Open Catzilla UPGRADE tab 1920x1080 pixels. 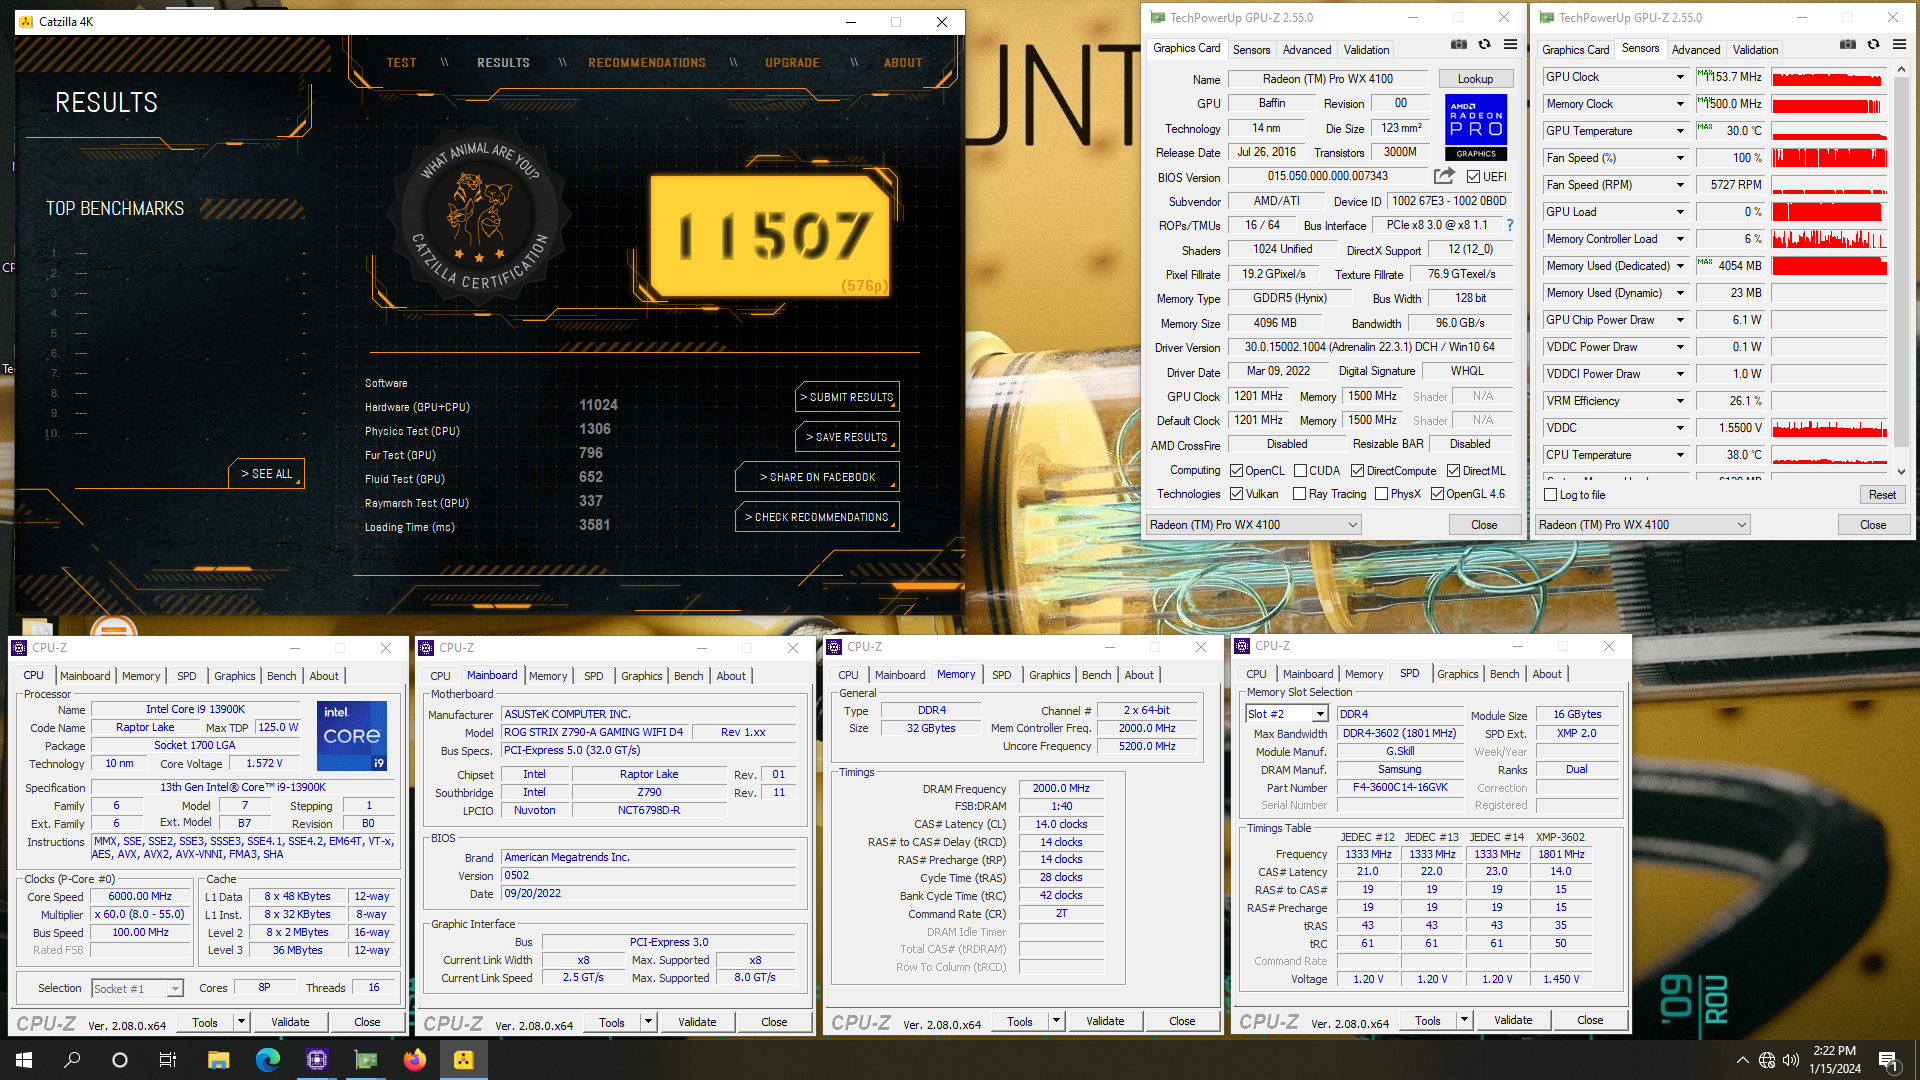point(793,63)
